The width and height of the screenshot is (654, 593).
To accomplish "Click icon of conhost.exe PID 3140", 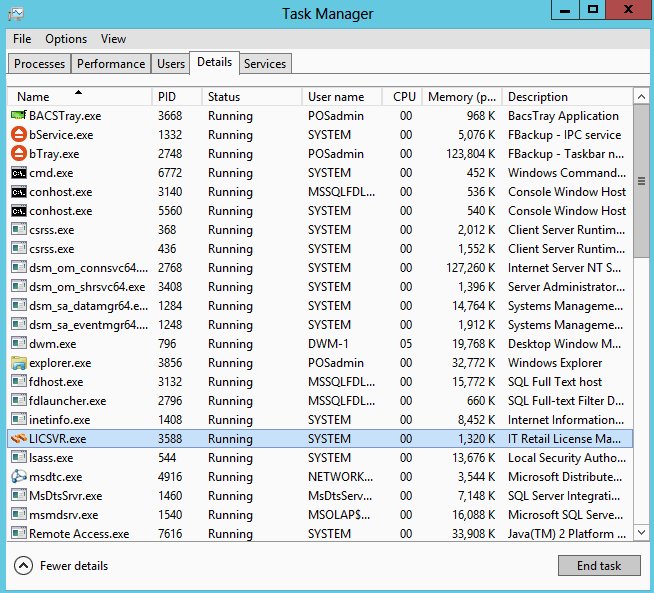I will click(x=19, y=192).
